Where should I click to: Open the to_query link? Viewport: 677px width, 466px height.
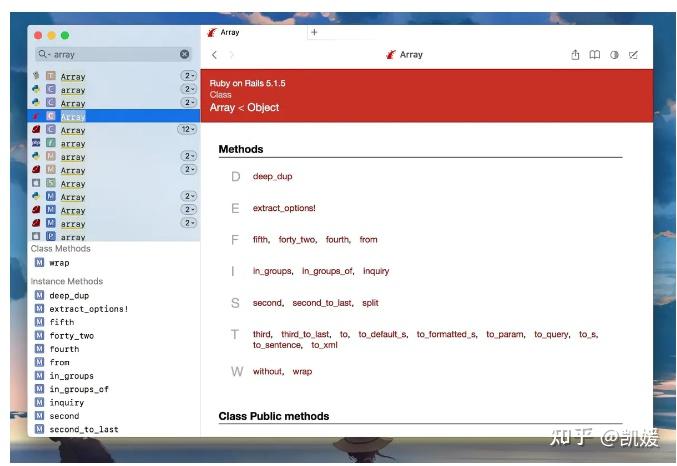pyautogui.click(x=551, y=334)
